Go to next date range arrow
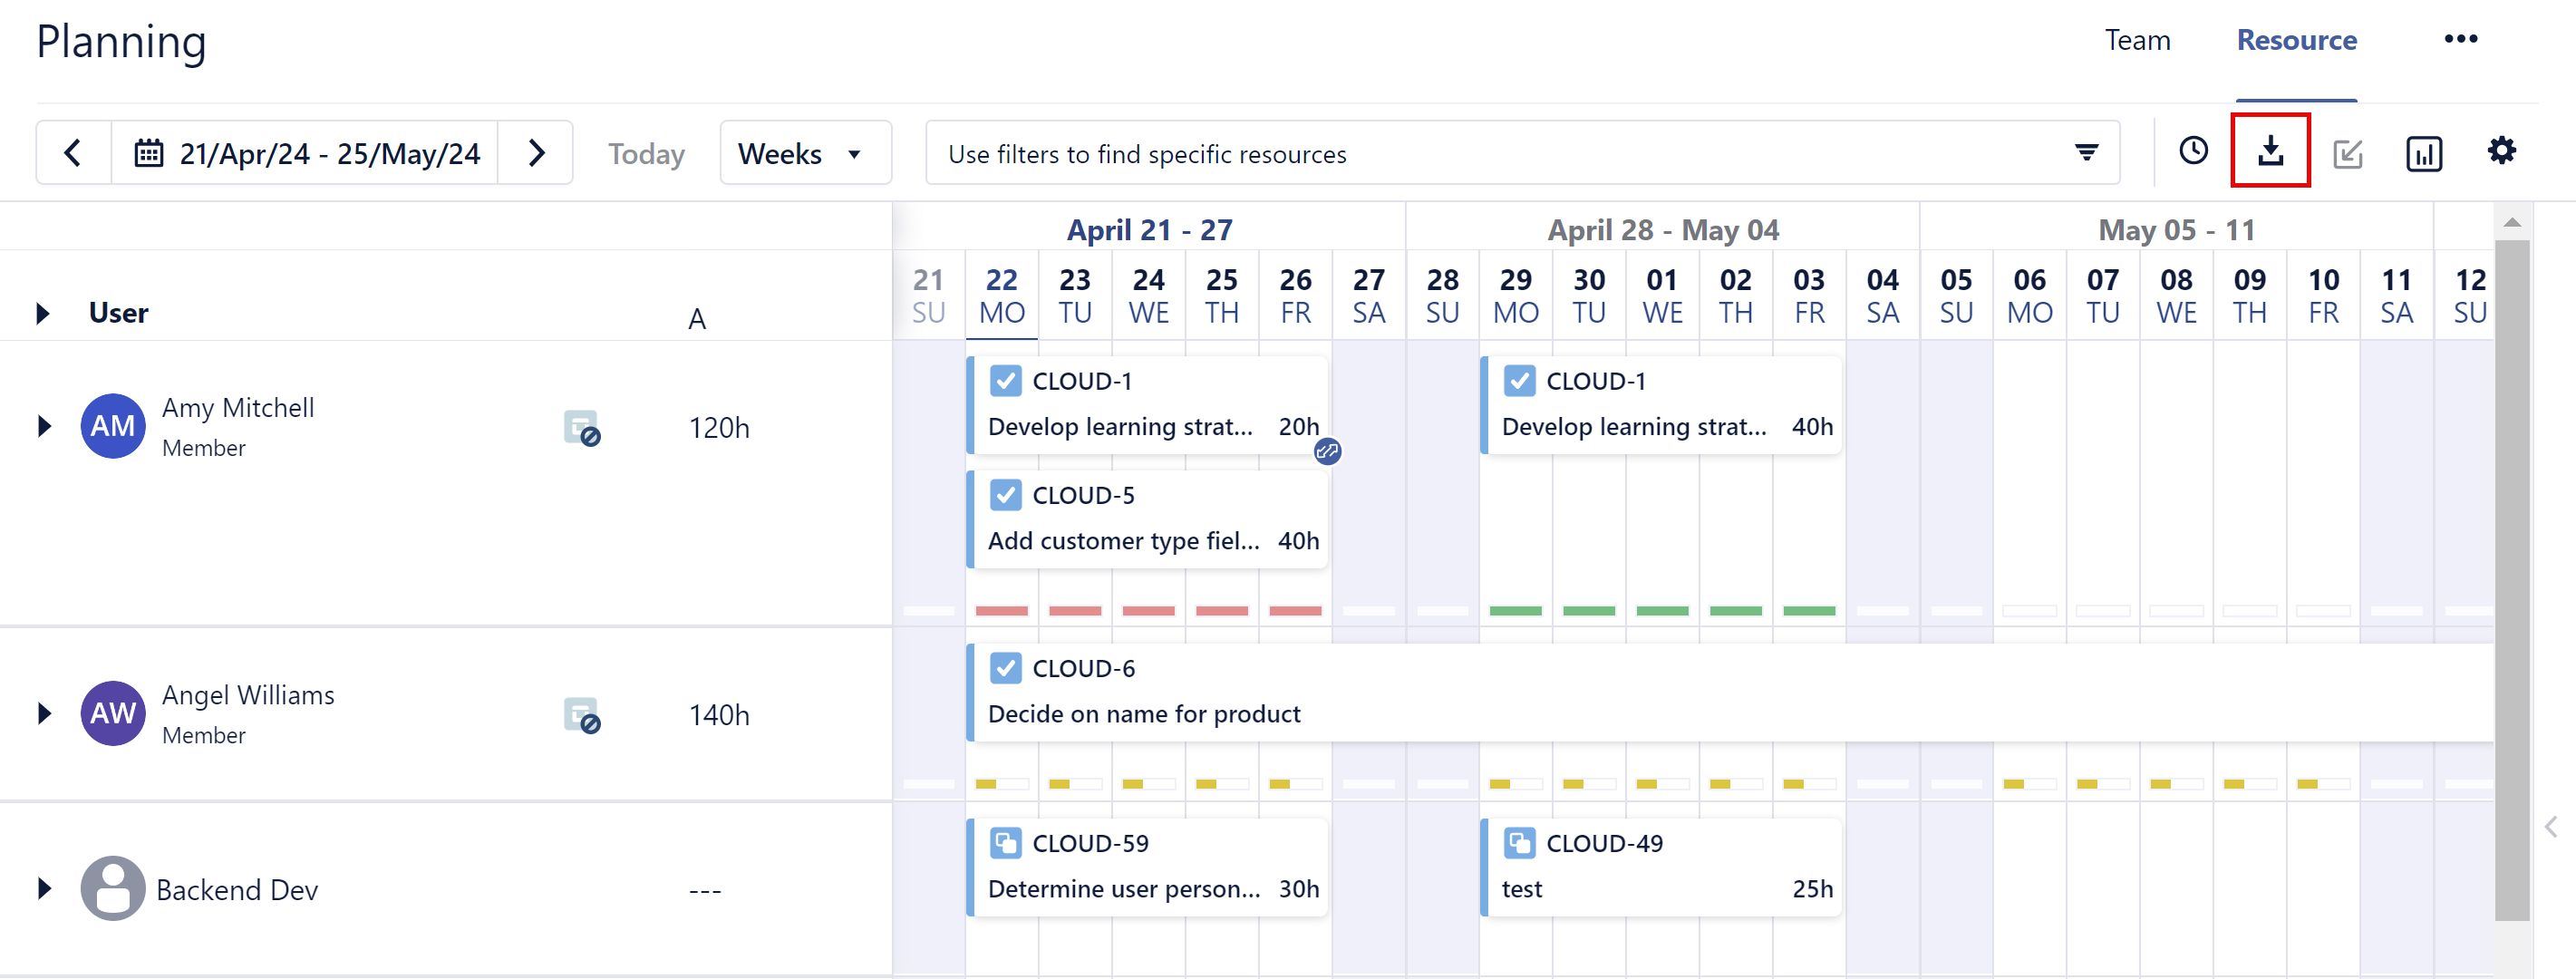The image size is (2576, 979). coord(536,153)
